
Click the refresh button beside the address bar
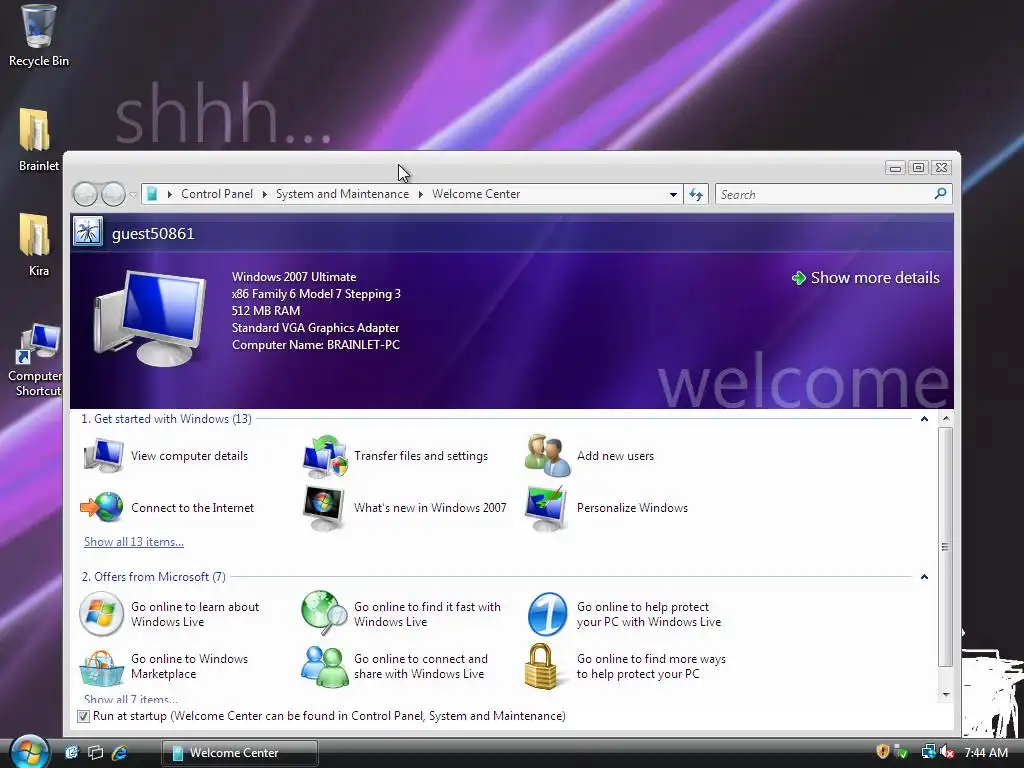696,195
